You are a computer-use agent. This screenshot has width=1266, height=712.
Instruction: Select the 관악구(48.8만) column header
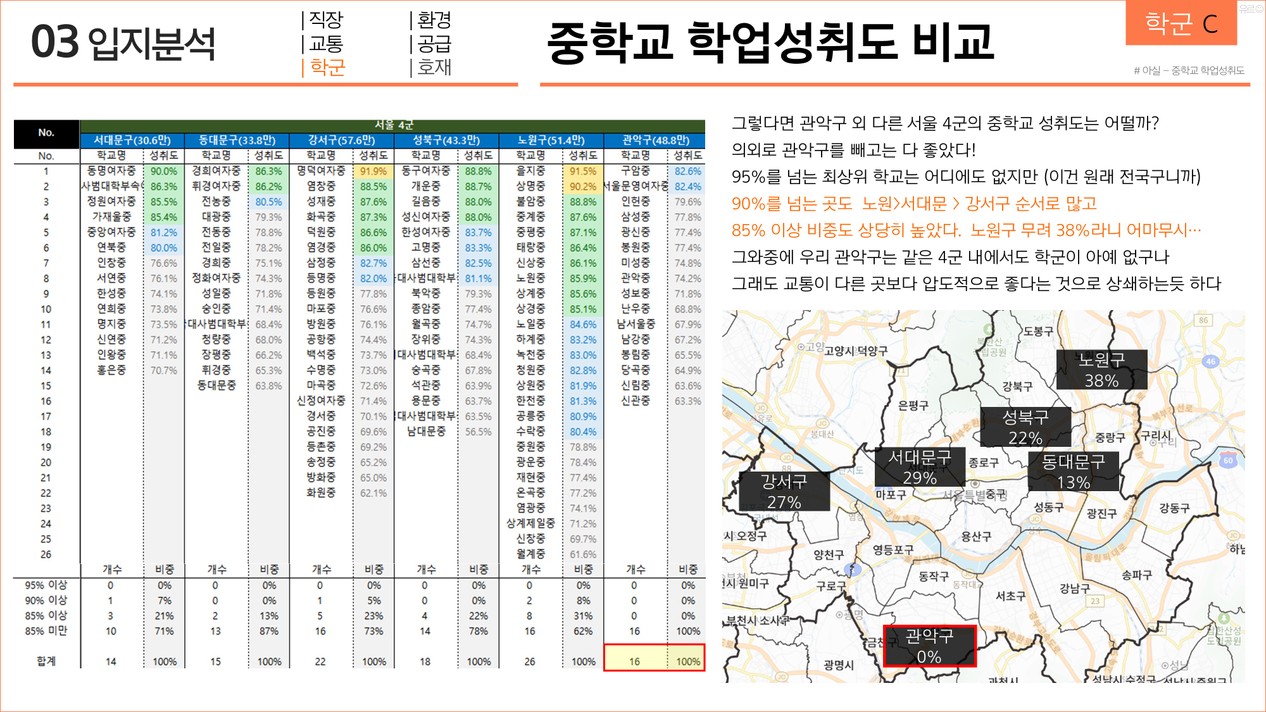point(653,140)
